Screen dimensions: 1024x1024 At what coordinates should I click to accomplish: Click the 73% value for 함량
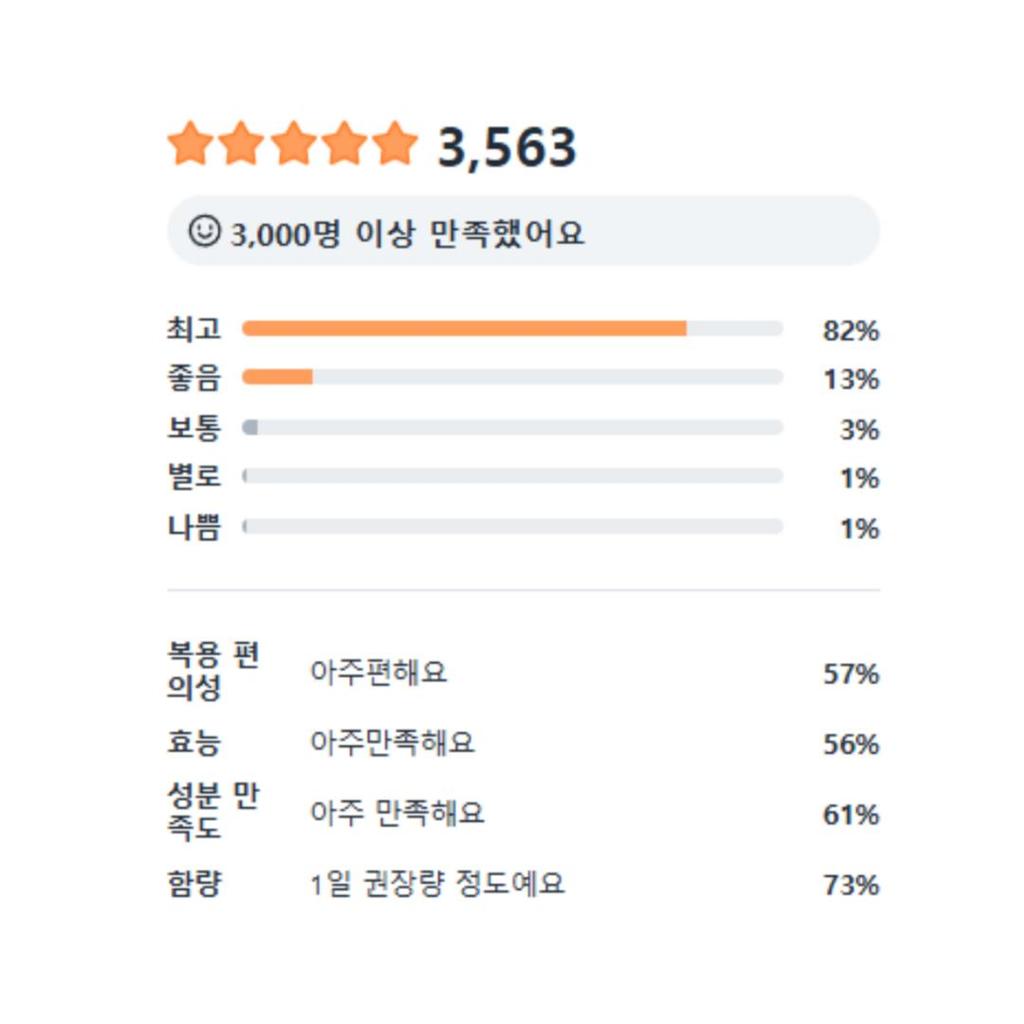point(850,885)
